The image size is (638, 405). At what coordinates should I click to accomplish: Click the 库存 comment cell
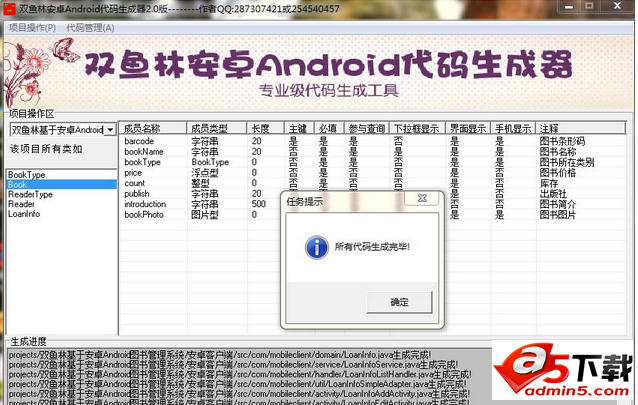click(549, 184)
